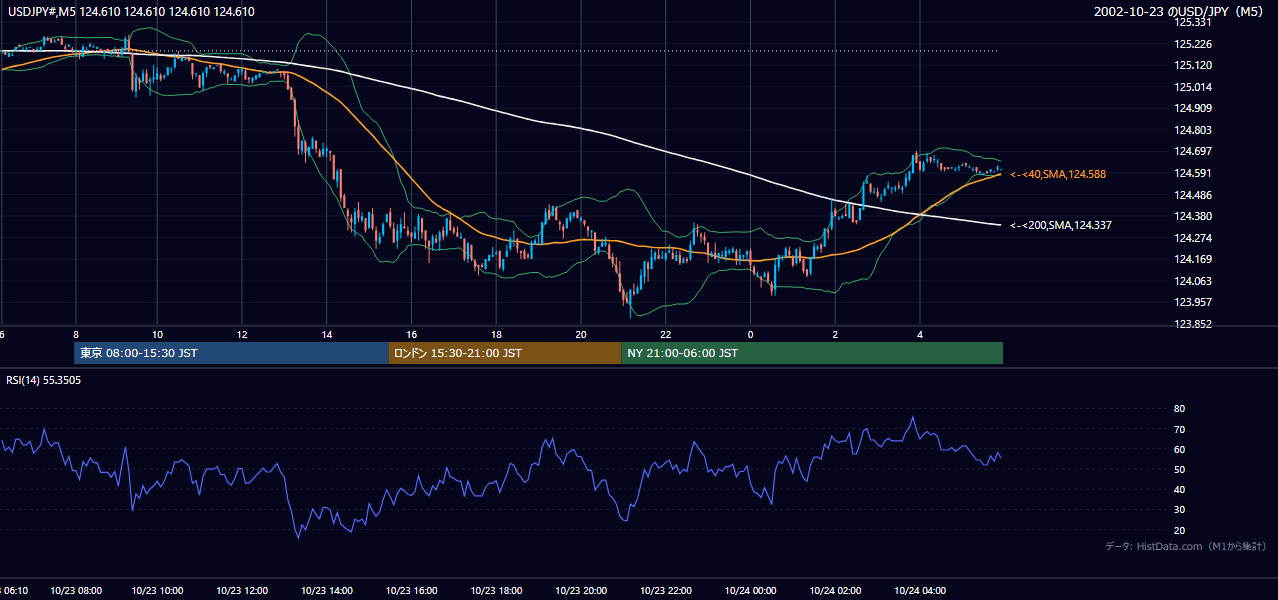Click RSI scale value 50
The image size is (1278, 600).
click(x=1179, y=469)
